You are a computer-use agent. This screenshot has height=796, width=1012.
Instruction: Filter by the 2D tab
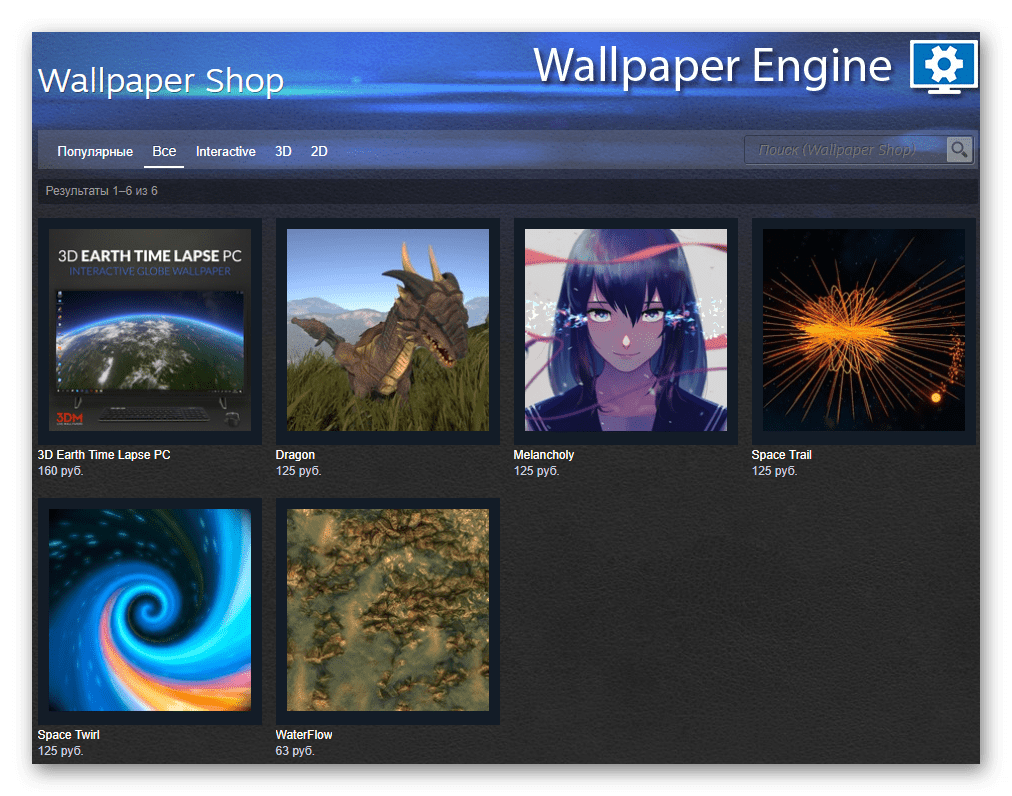pyautogui.click(x=319, y=152)
